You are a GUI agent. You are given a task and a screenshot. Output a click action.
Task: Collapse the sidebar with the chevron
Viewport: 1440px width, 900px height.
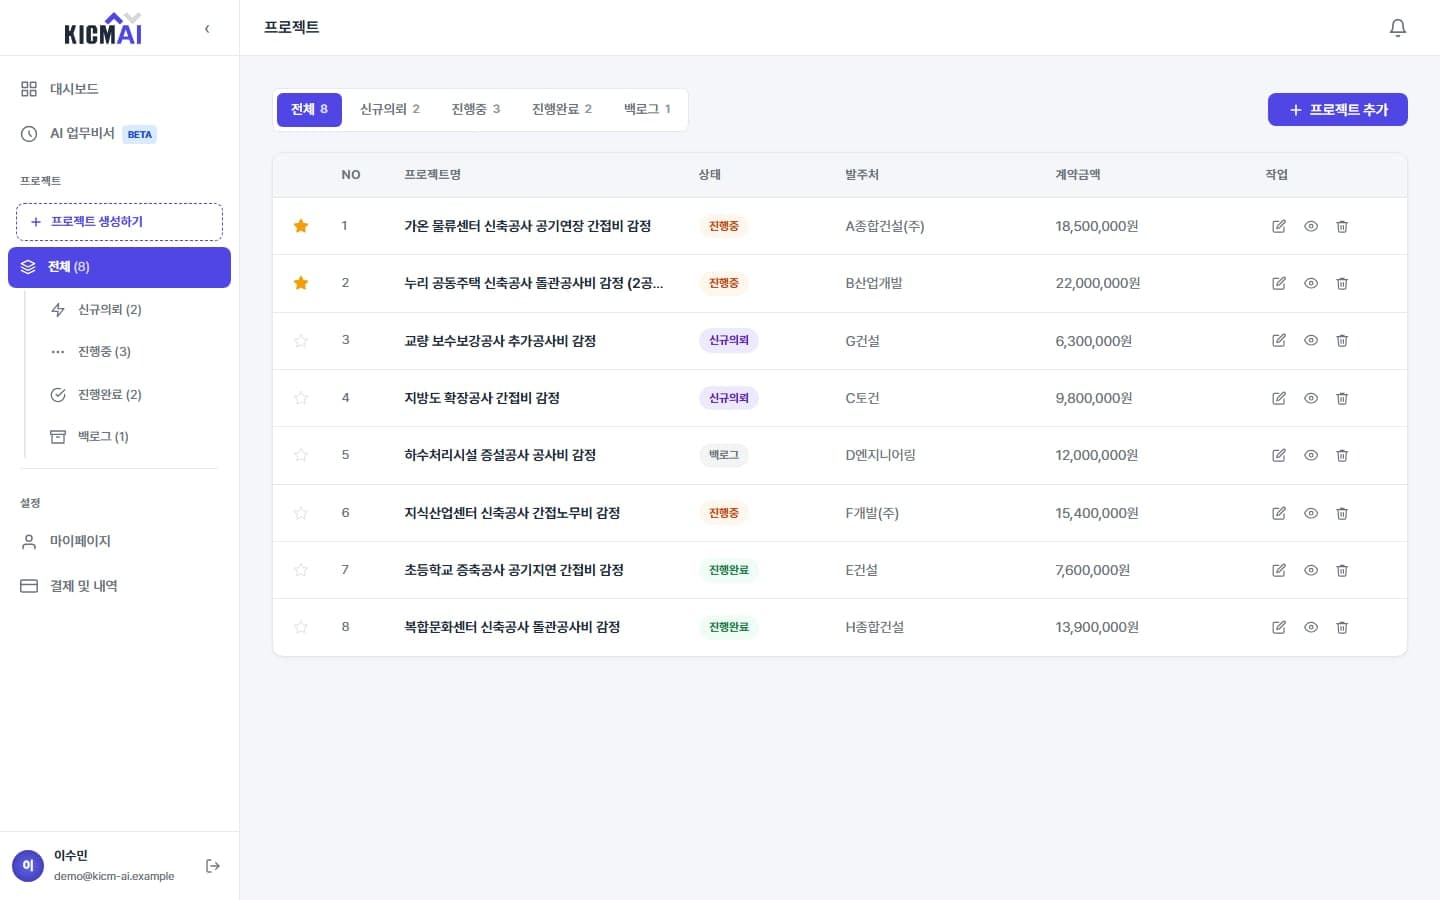pos(207,28)
